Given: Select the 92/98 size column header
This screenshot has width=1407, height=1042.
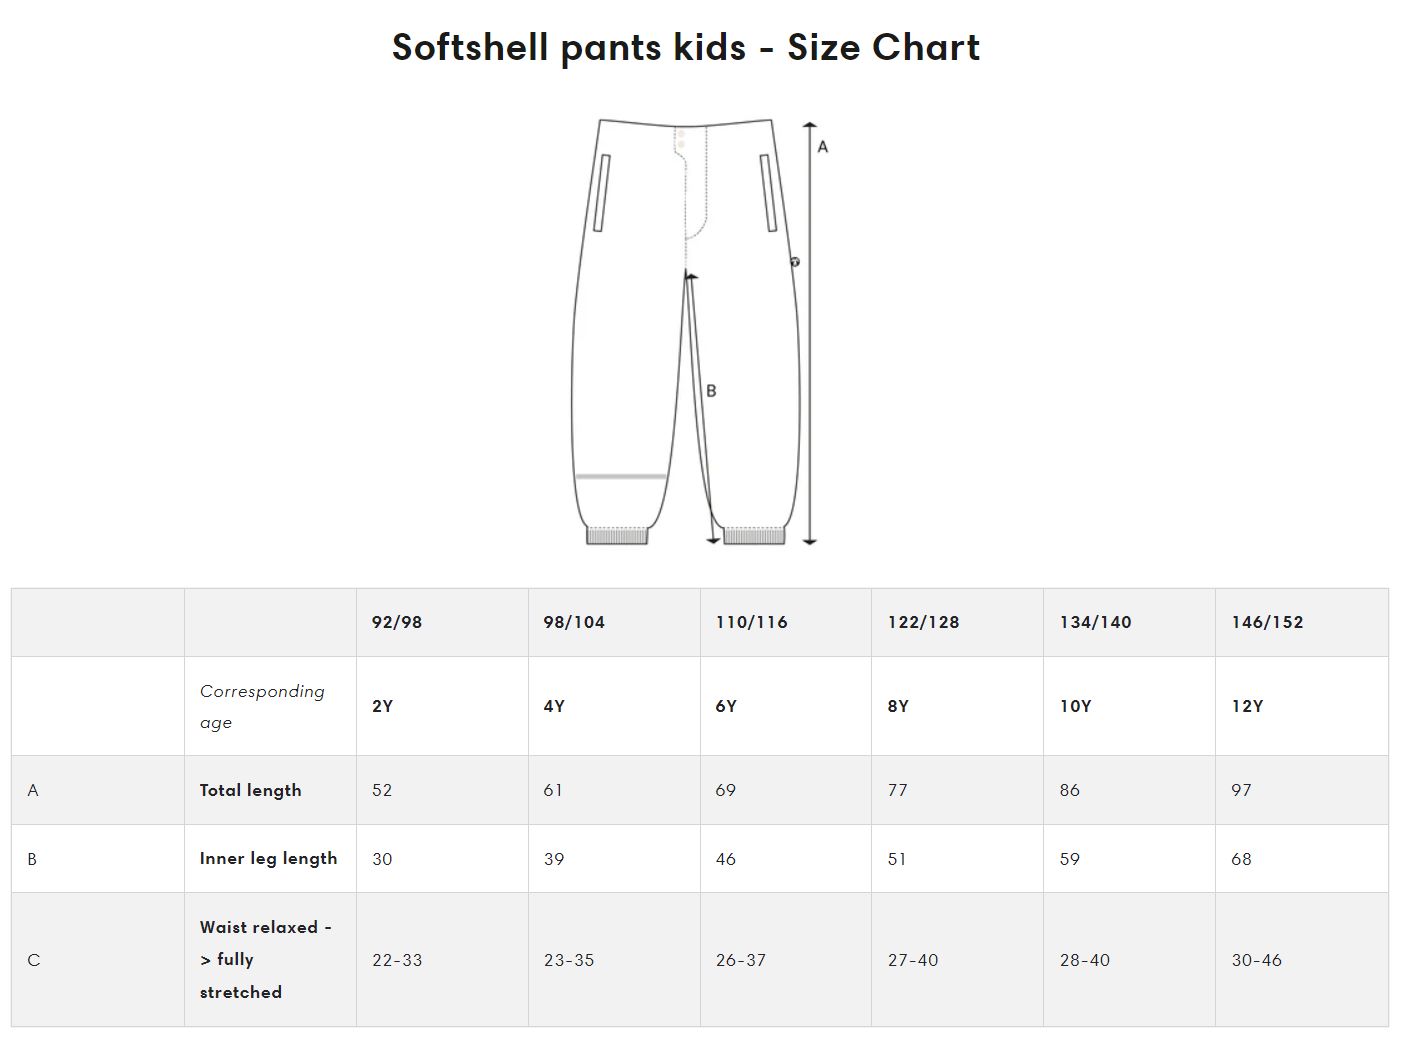Looking at the screenshot, I should pyautogui.click(x=397, y=622).
